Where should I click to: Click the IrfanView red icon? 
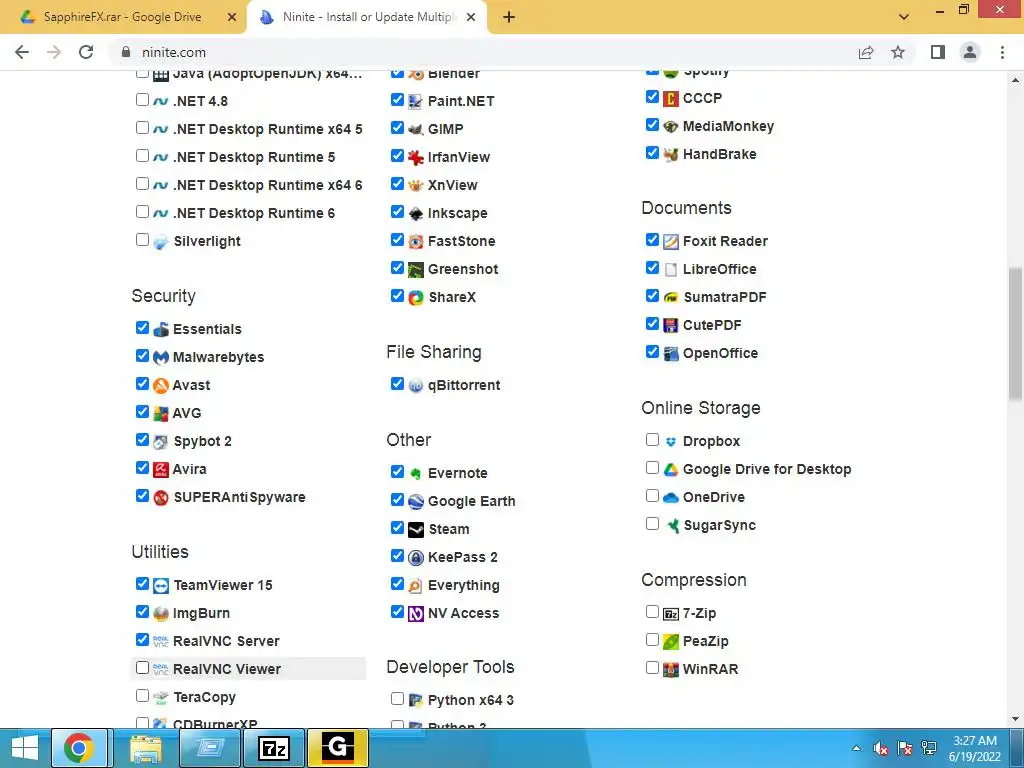[415, 157]
